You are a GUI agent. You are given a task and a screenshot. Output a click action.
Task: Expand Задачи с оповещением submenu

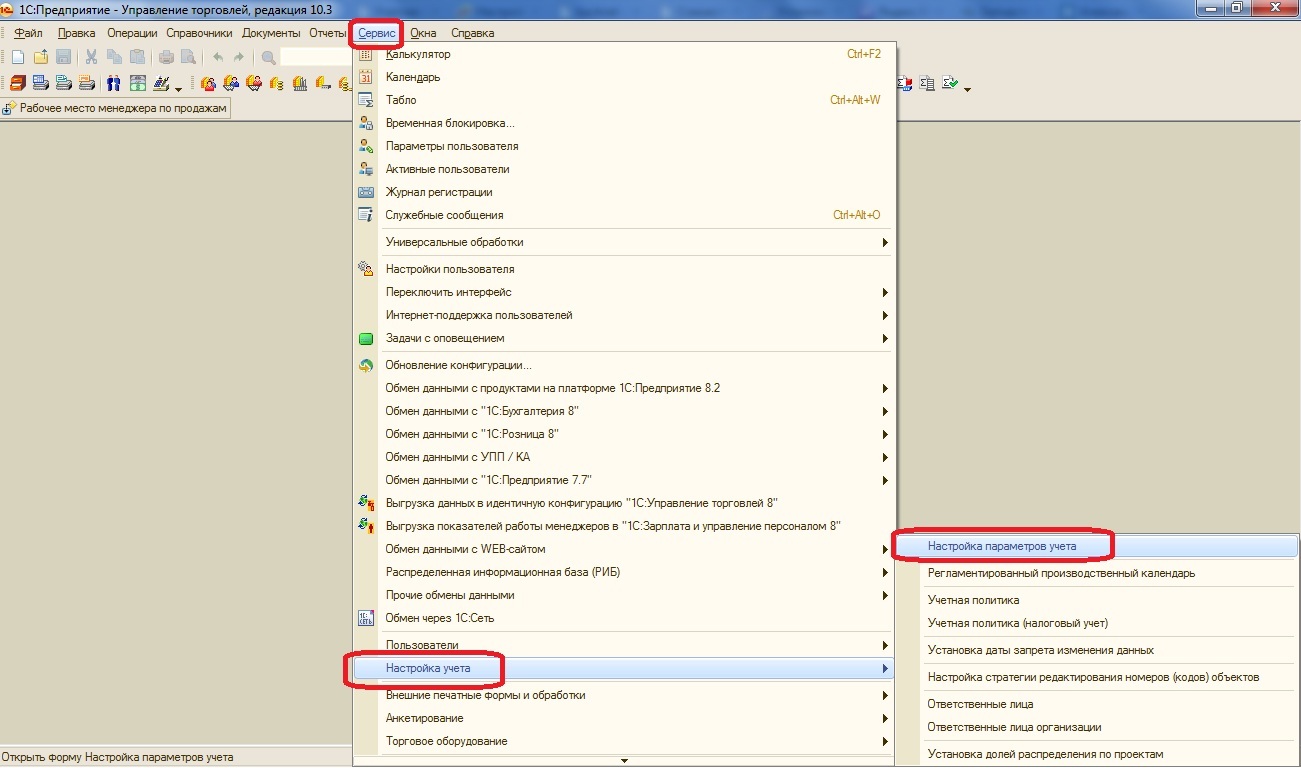(x=625, y=338)
